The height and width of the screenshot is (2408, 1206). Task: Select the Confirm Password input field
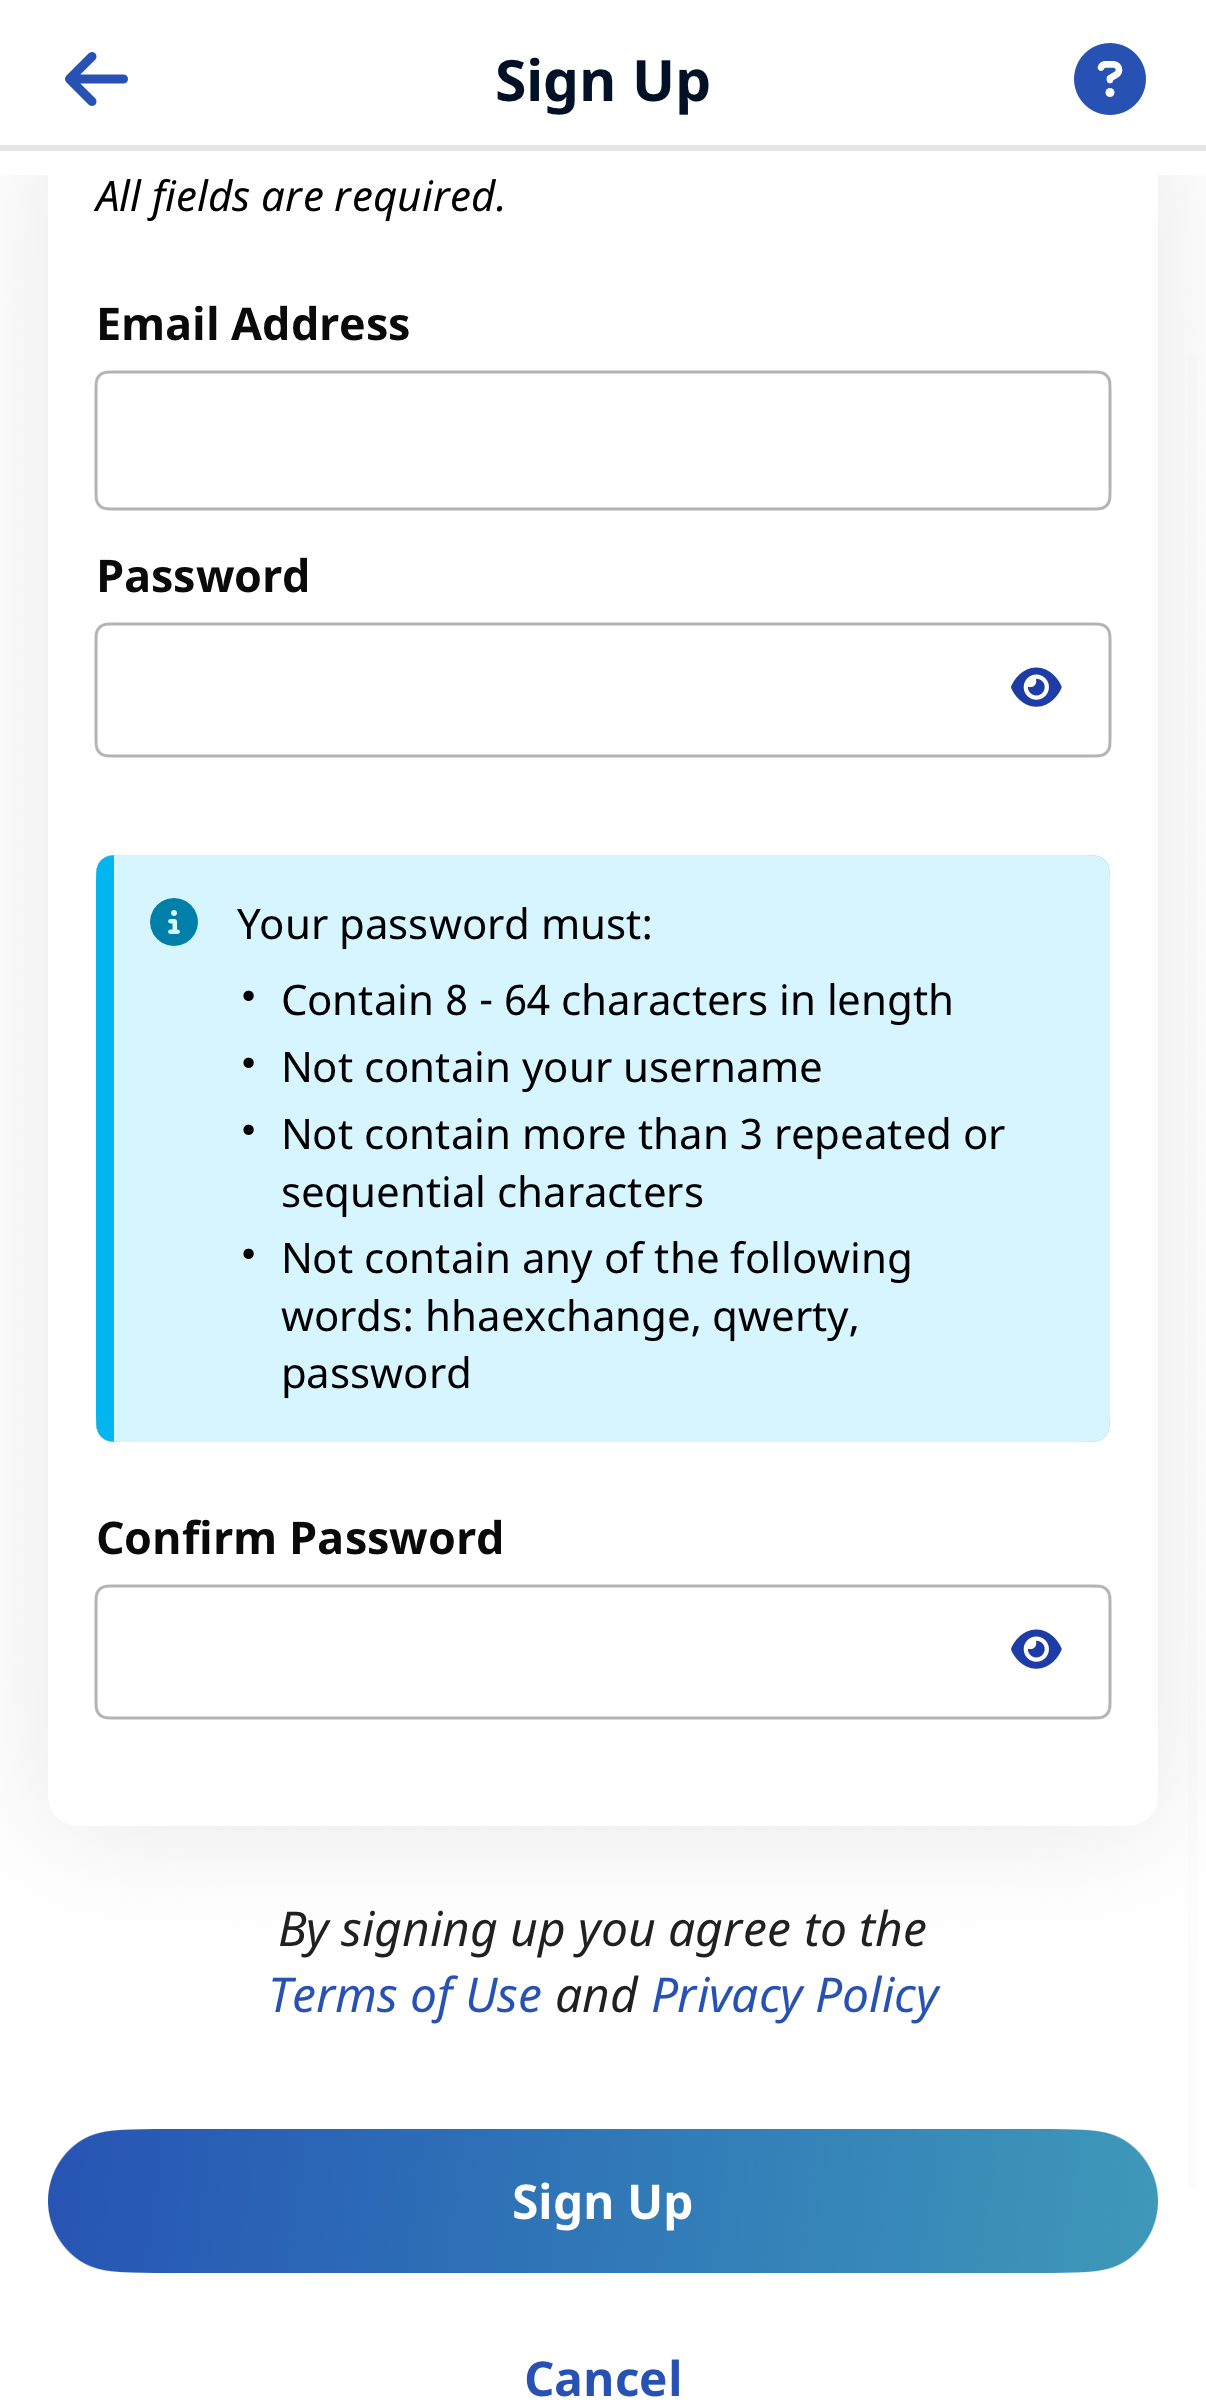540,1652
